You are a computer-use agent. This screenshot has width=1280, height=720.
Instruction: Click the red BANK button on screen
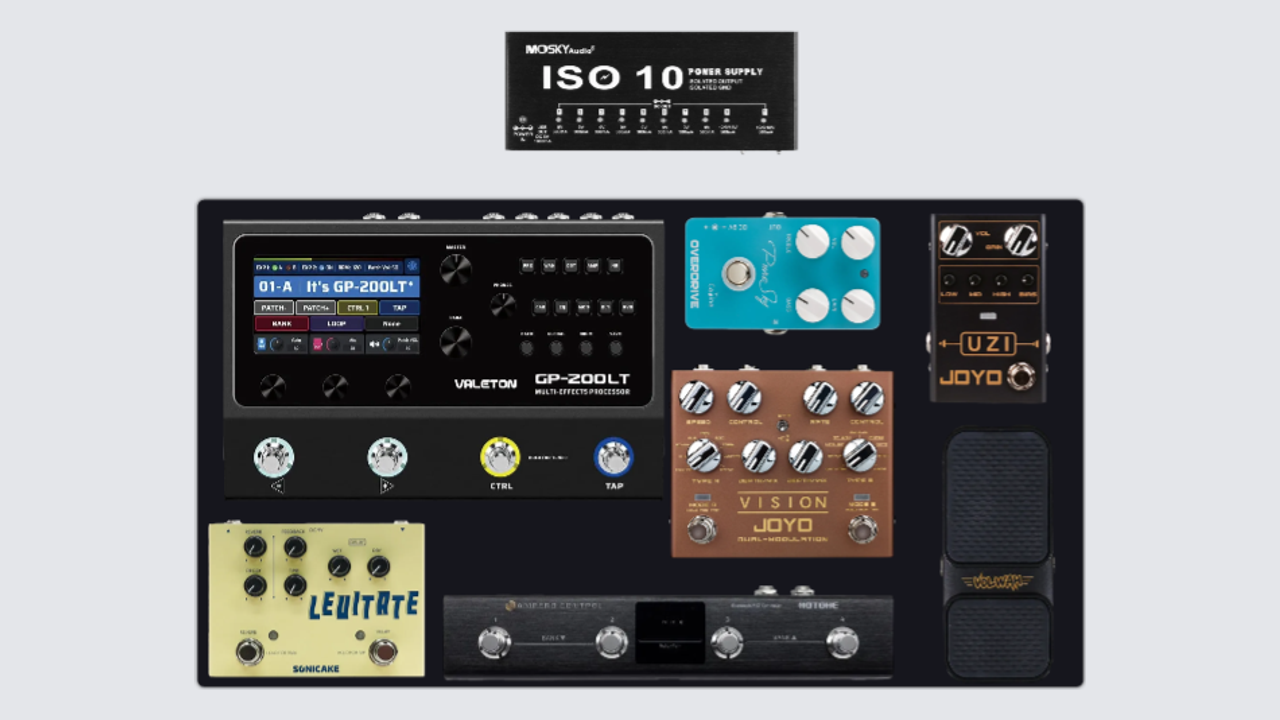[281, 324]
